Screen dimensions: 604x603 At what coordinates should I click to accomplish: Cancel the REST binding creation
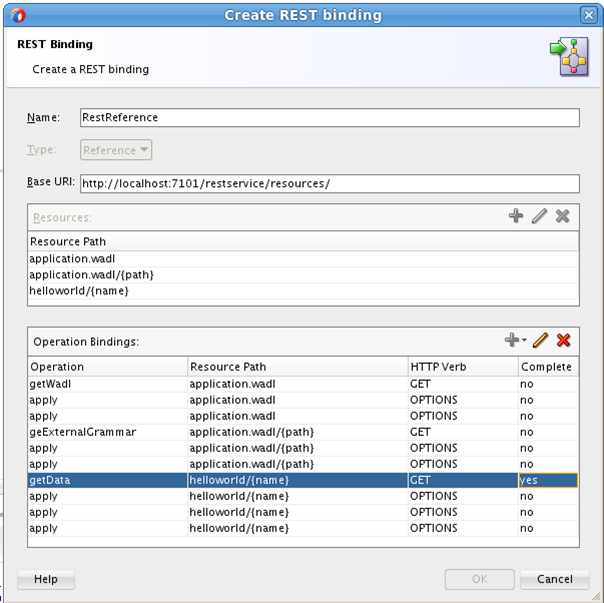(x=555, y=579)
